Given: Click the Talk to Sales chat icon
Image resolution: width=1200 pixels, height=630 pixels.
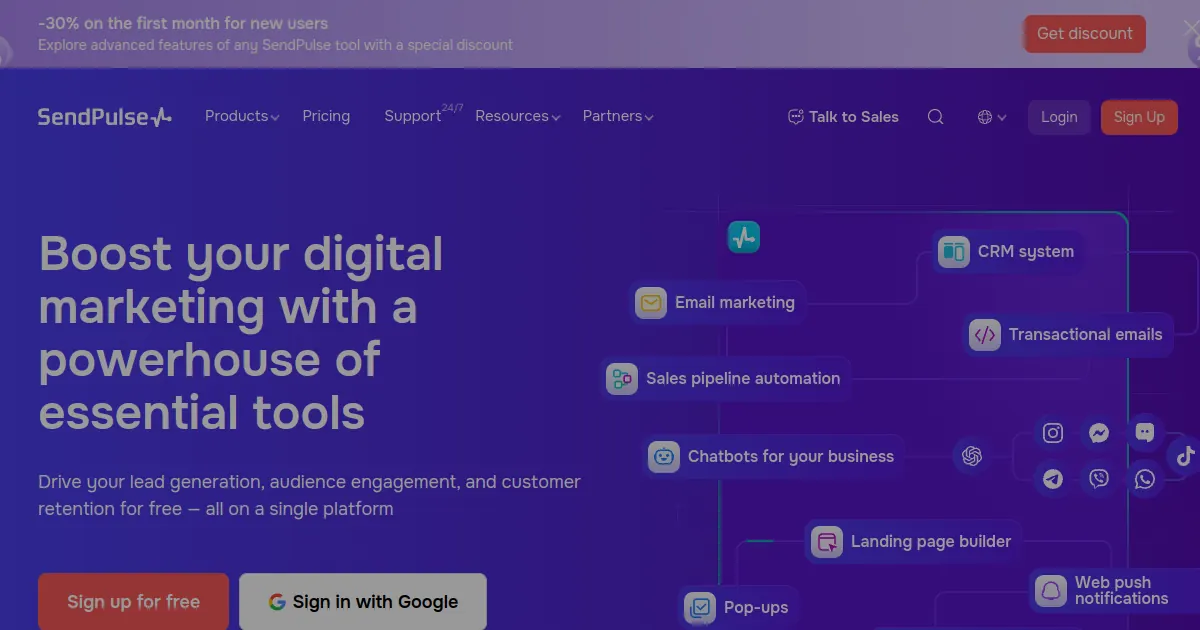Looking at the screenshot, I should tap(796, 117).
